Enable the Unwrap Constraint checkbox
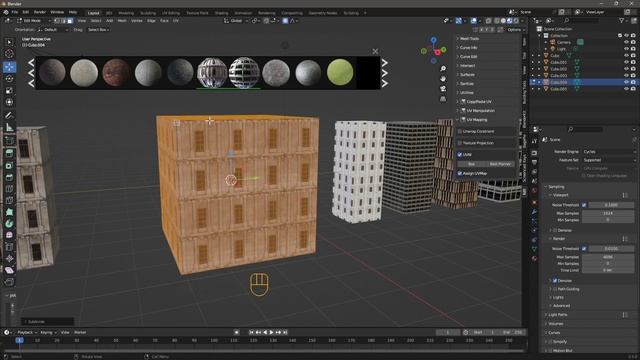The height and width of the screenshot is (360, 640). point(460,131)
